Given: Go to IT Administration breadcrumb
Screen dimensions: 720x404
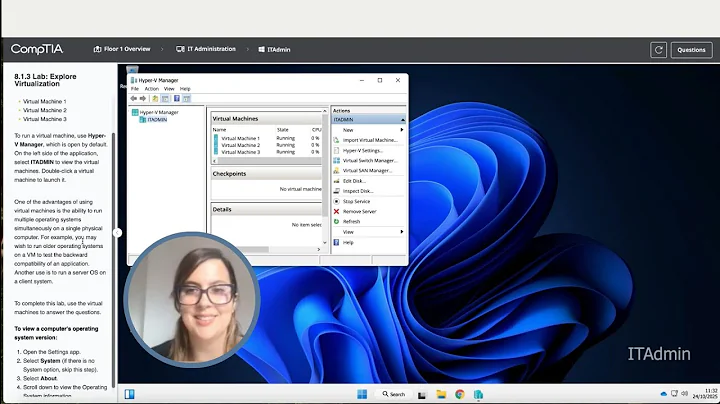Looking at the screenshot, I should [206, 49].
